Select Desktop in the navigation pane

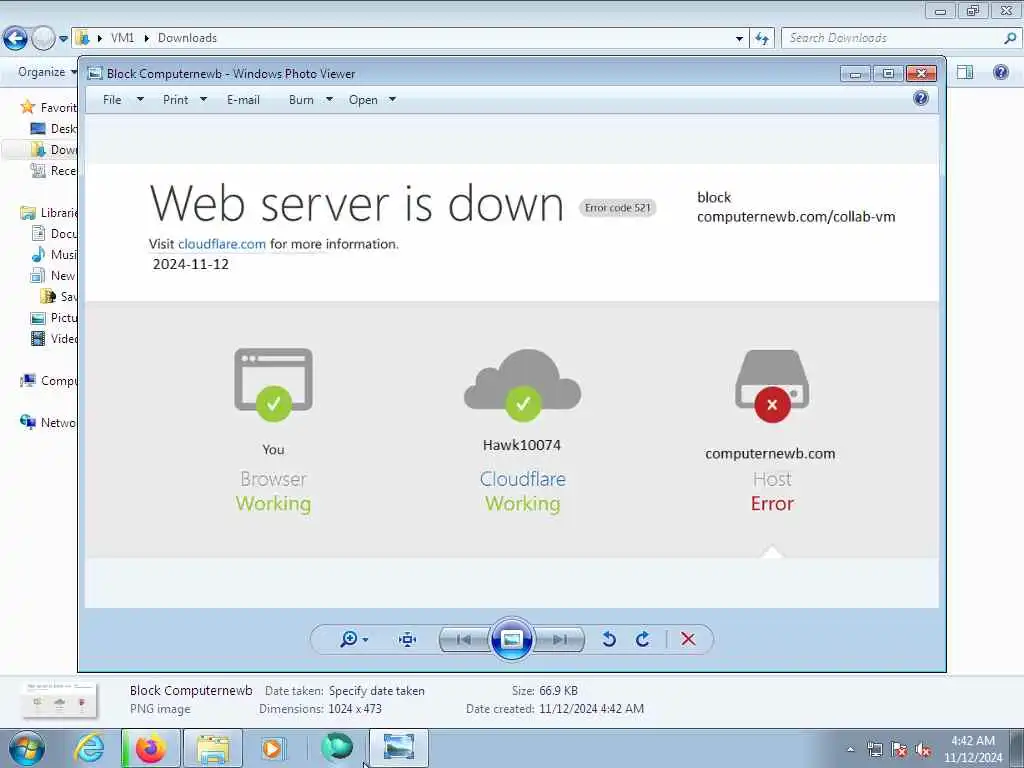tap(54, 129)
